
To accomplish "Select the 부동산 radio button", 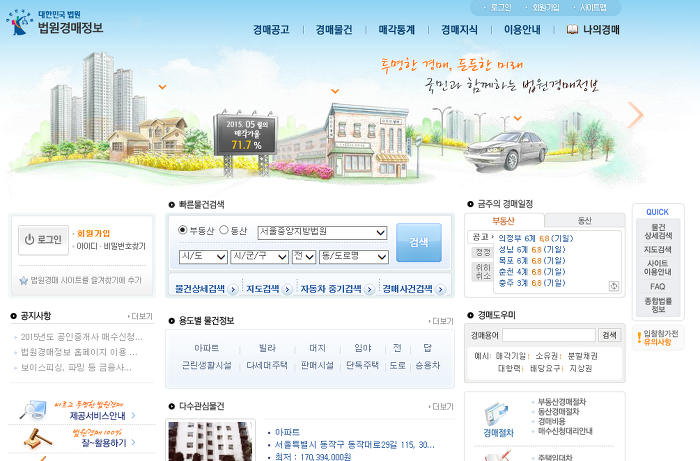I will pos(183,230).
